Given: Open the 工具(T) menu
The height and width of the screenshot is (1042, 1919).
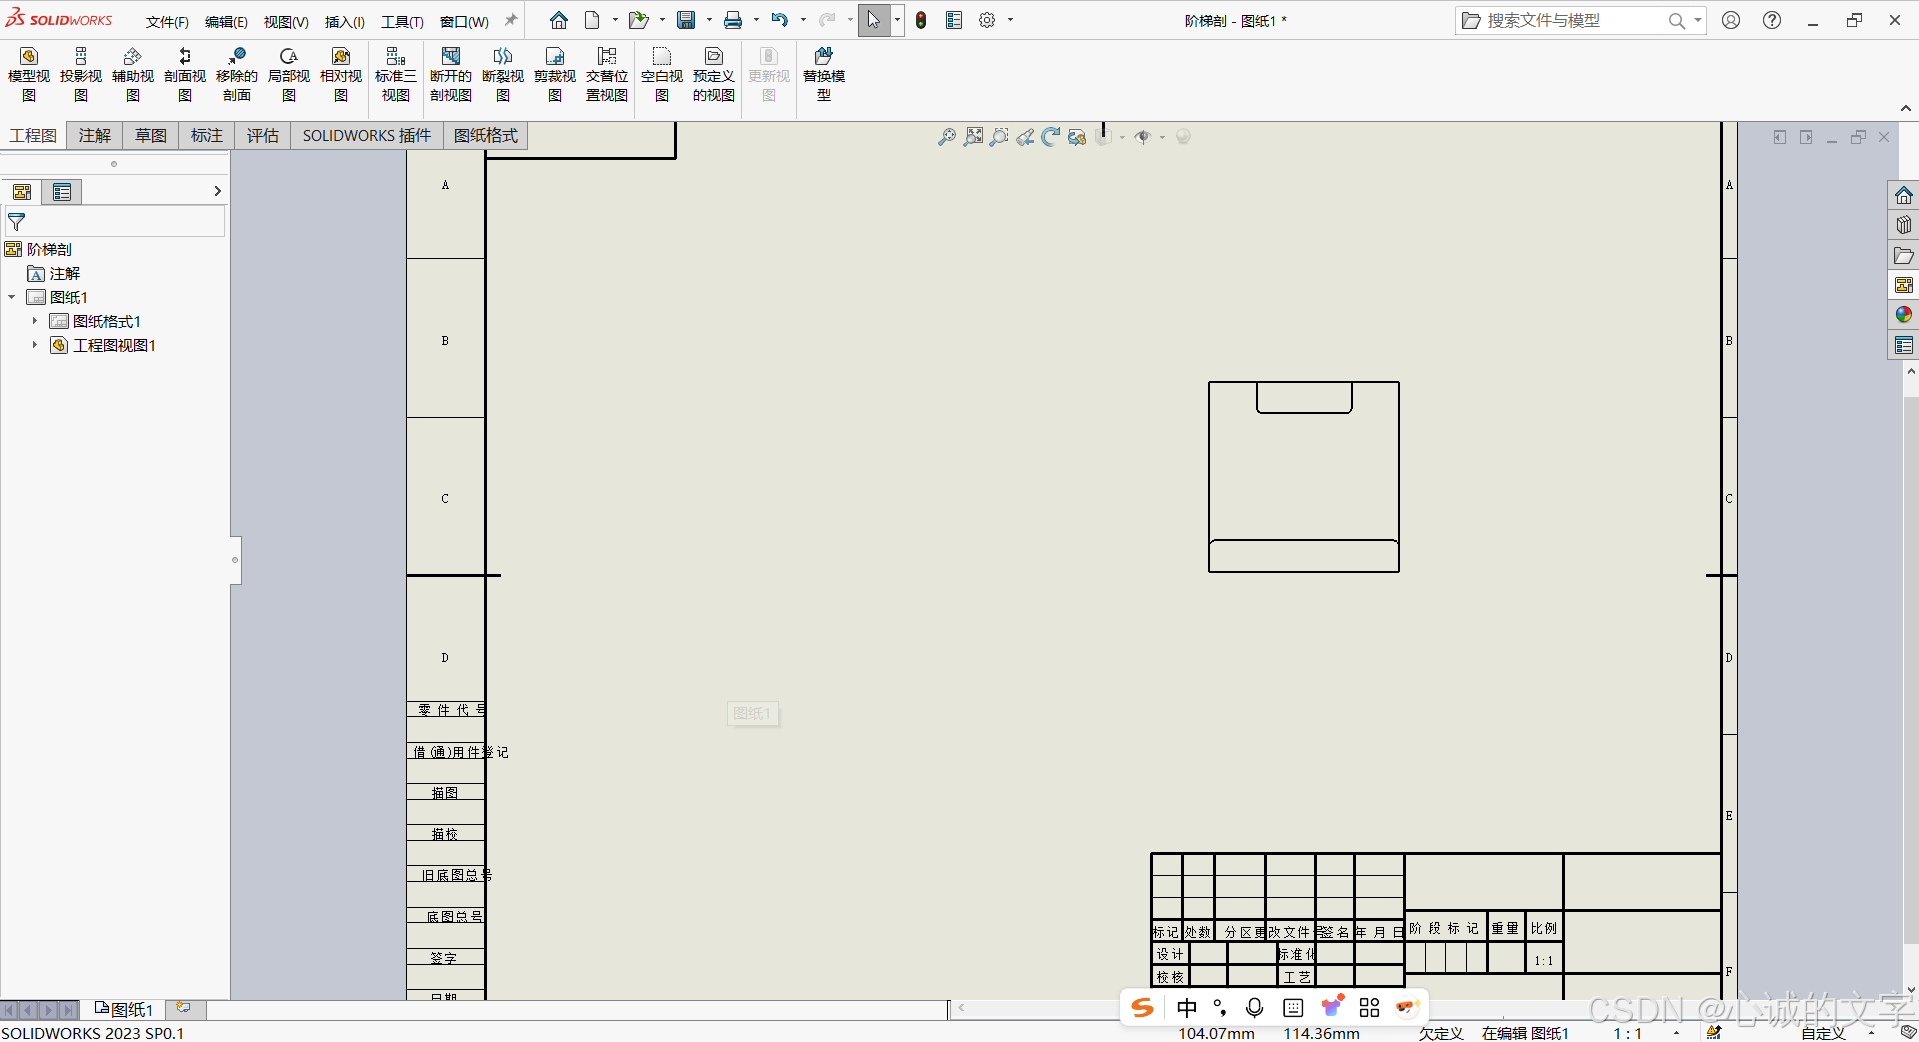Looking at the screenshot, I should 402,22.
